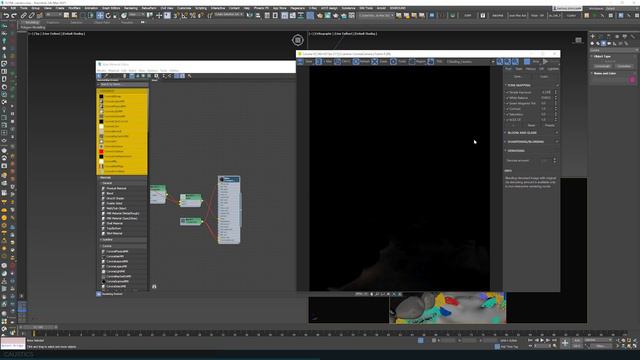Select the arrow tool in Slate Material Editor toolbar

(99, 76)
